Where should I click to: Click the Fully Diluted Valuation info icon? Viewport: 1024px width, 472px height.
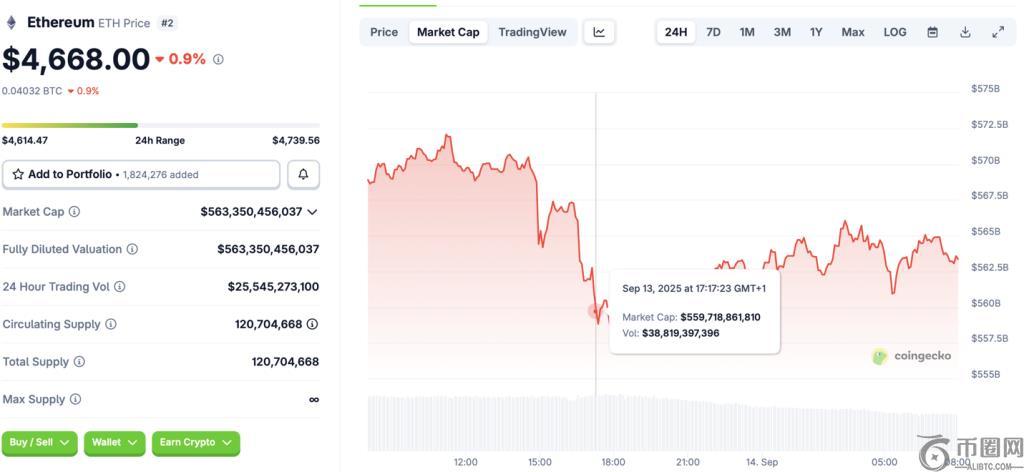(132, 249)
